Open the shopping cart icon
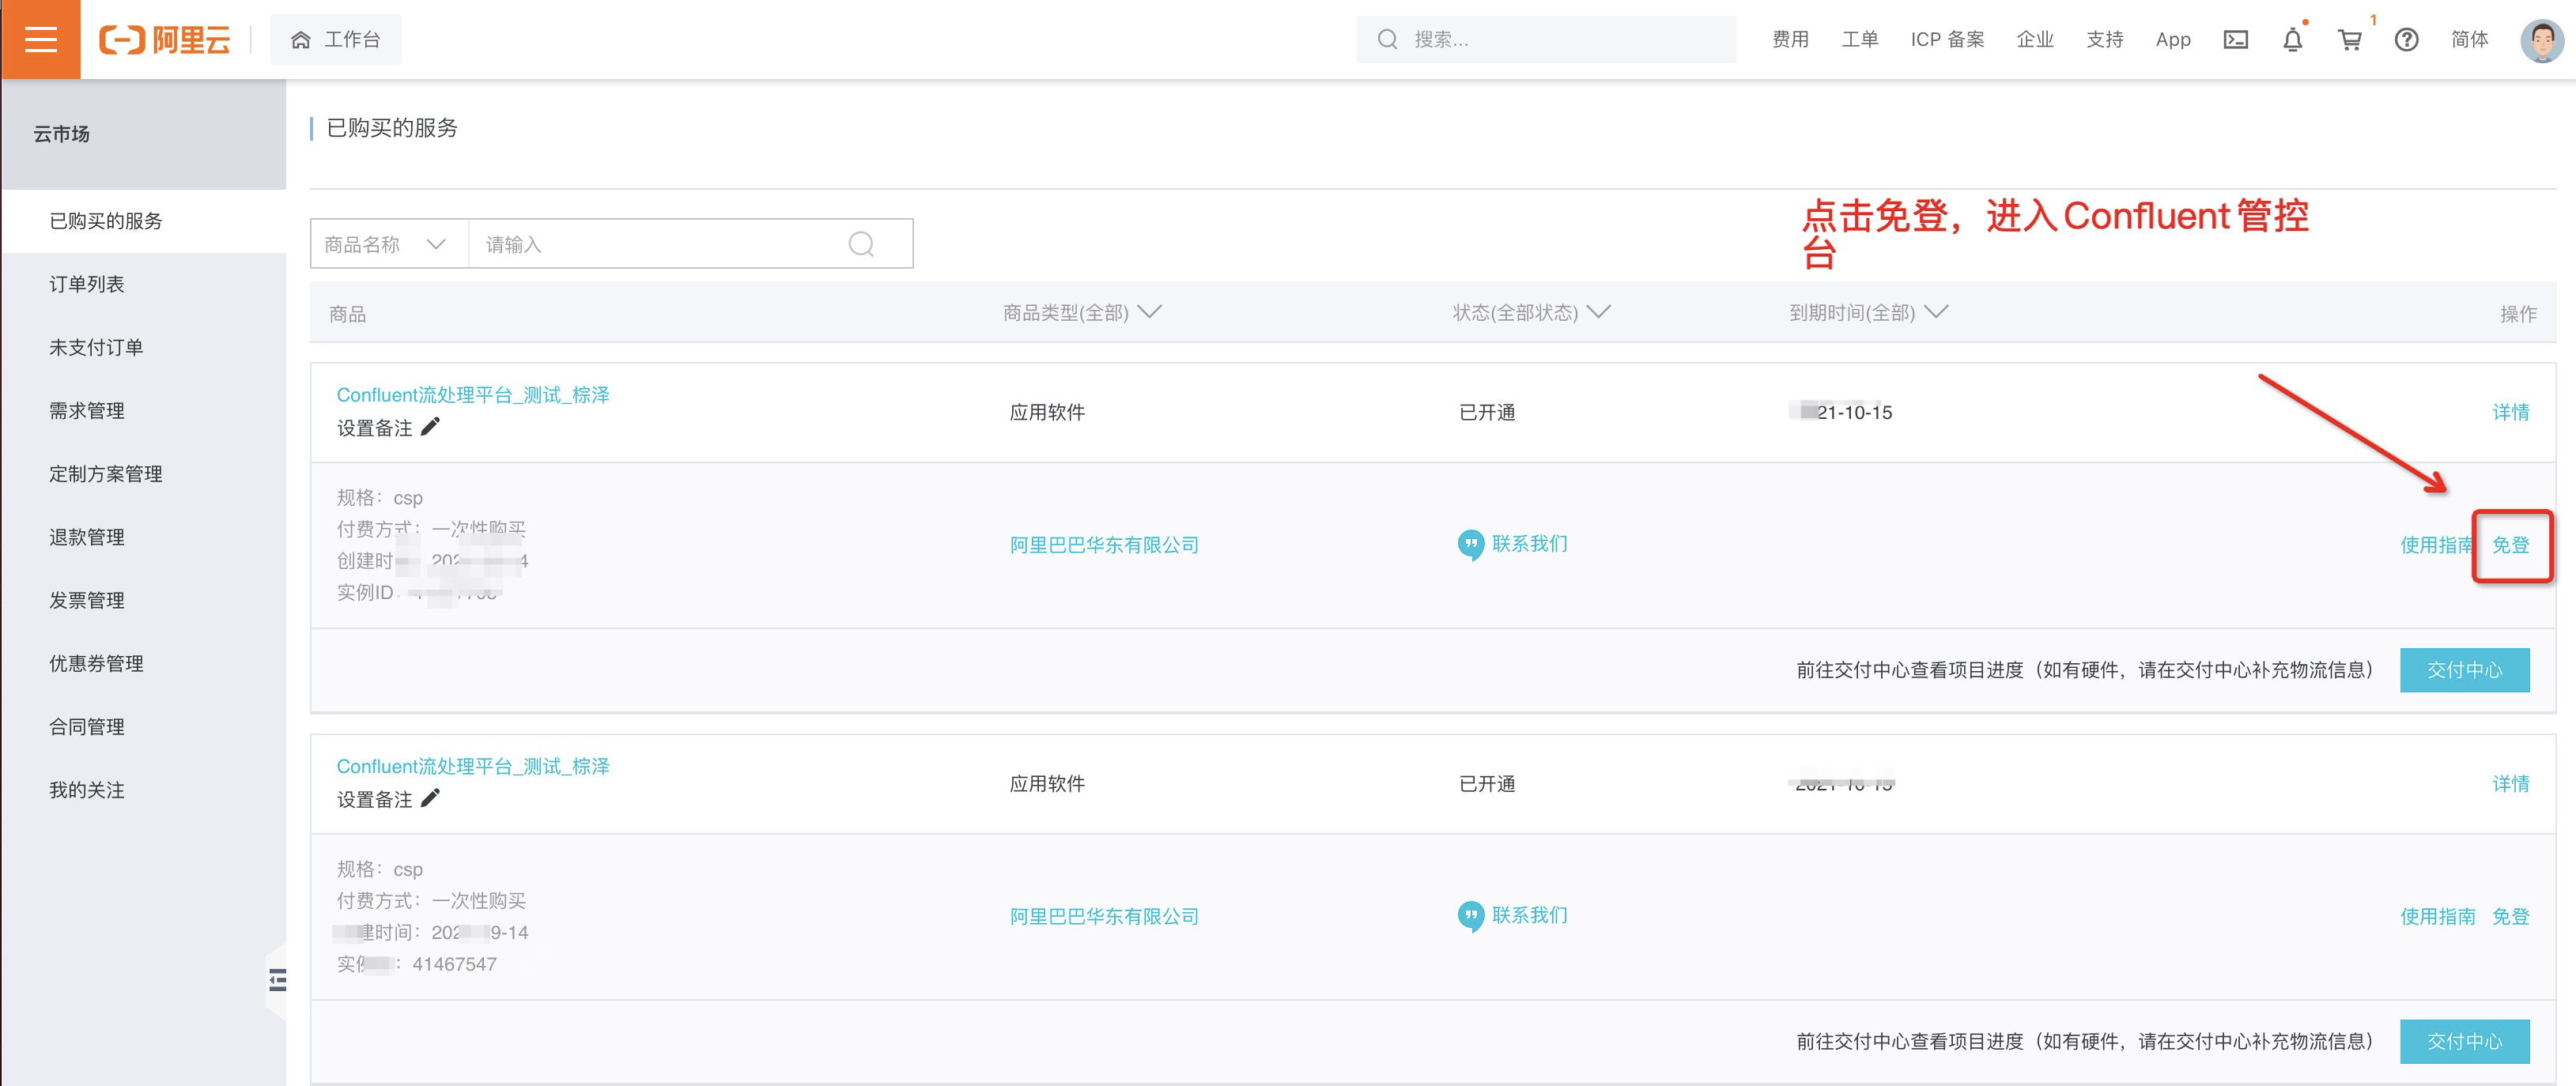 point(2349,40)
